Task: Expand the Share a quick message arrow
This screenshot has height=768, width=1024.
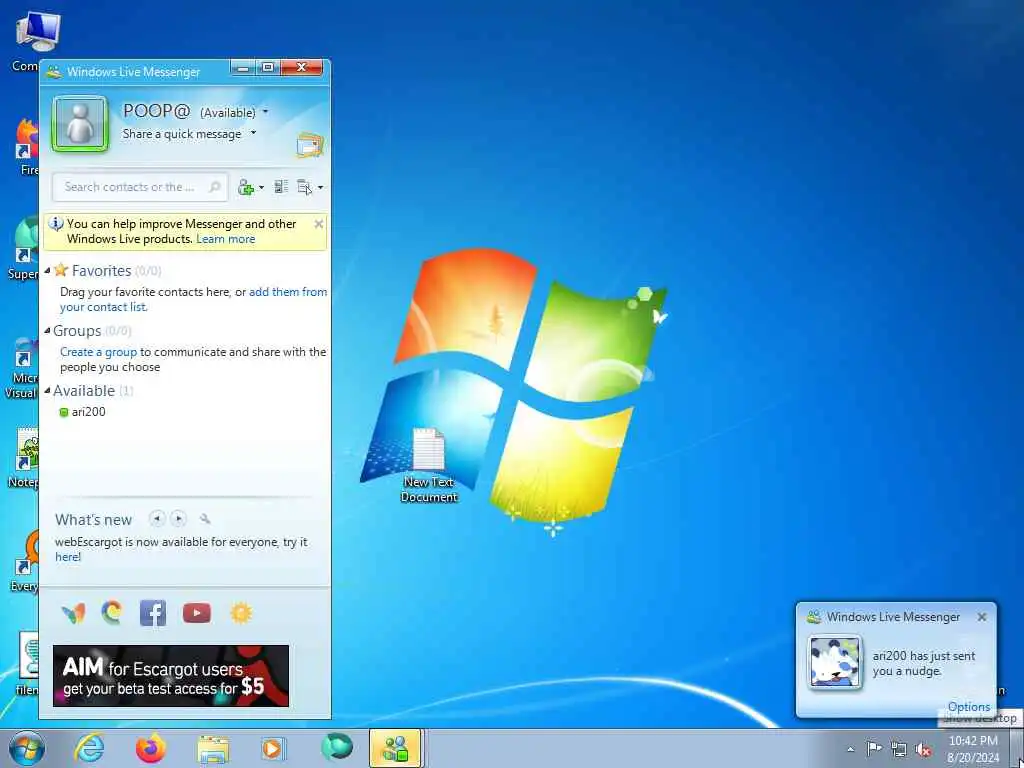Action: [x=253, y=133]
